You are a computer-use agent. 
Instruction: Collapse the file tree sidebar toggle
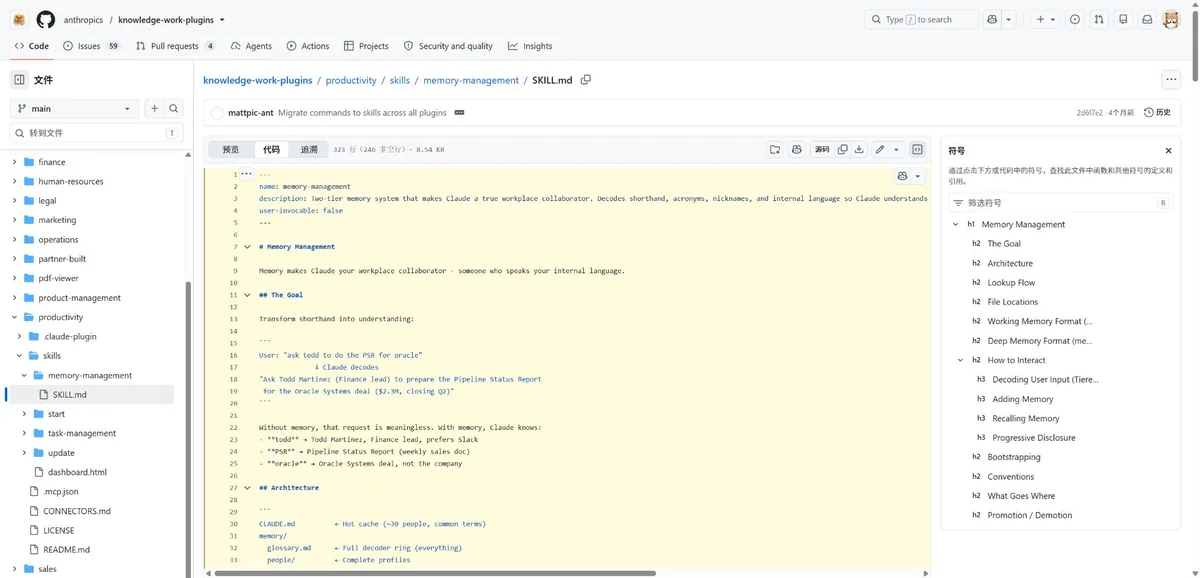19,80
